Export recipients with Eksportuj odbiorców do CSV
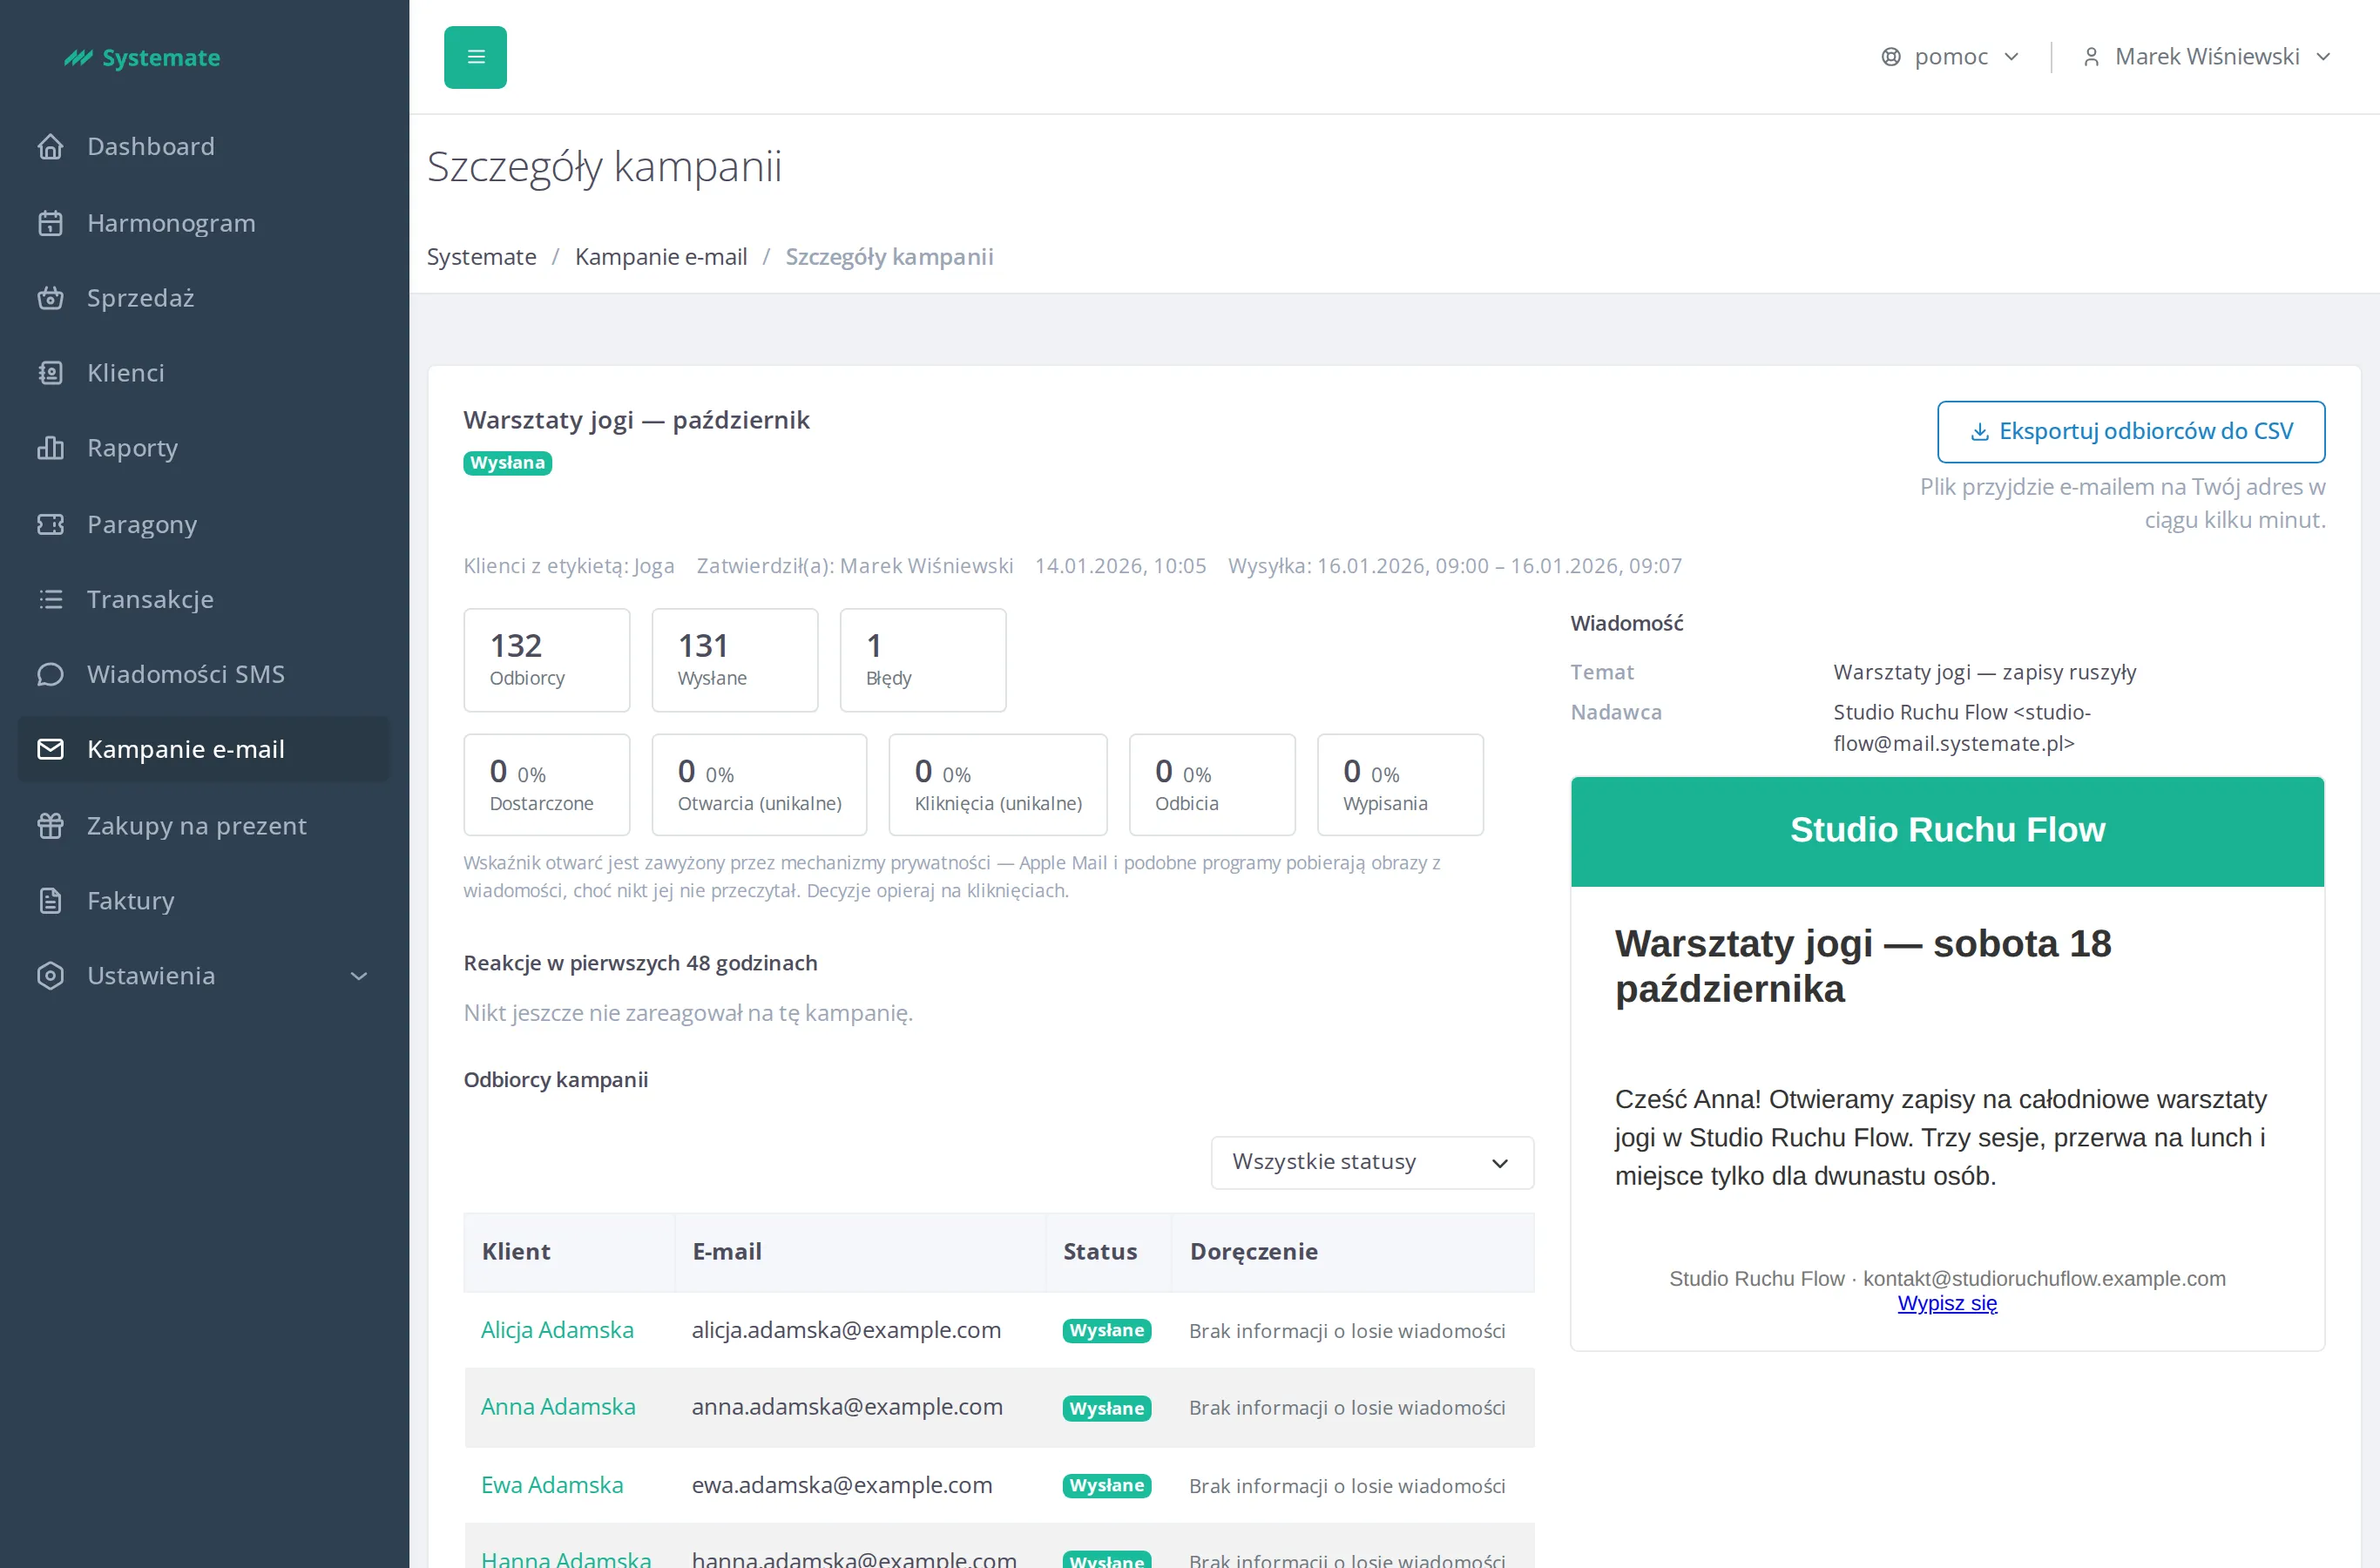Screen dimensions: 2380x1568 click(x=2130, y=432)
